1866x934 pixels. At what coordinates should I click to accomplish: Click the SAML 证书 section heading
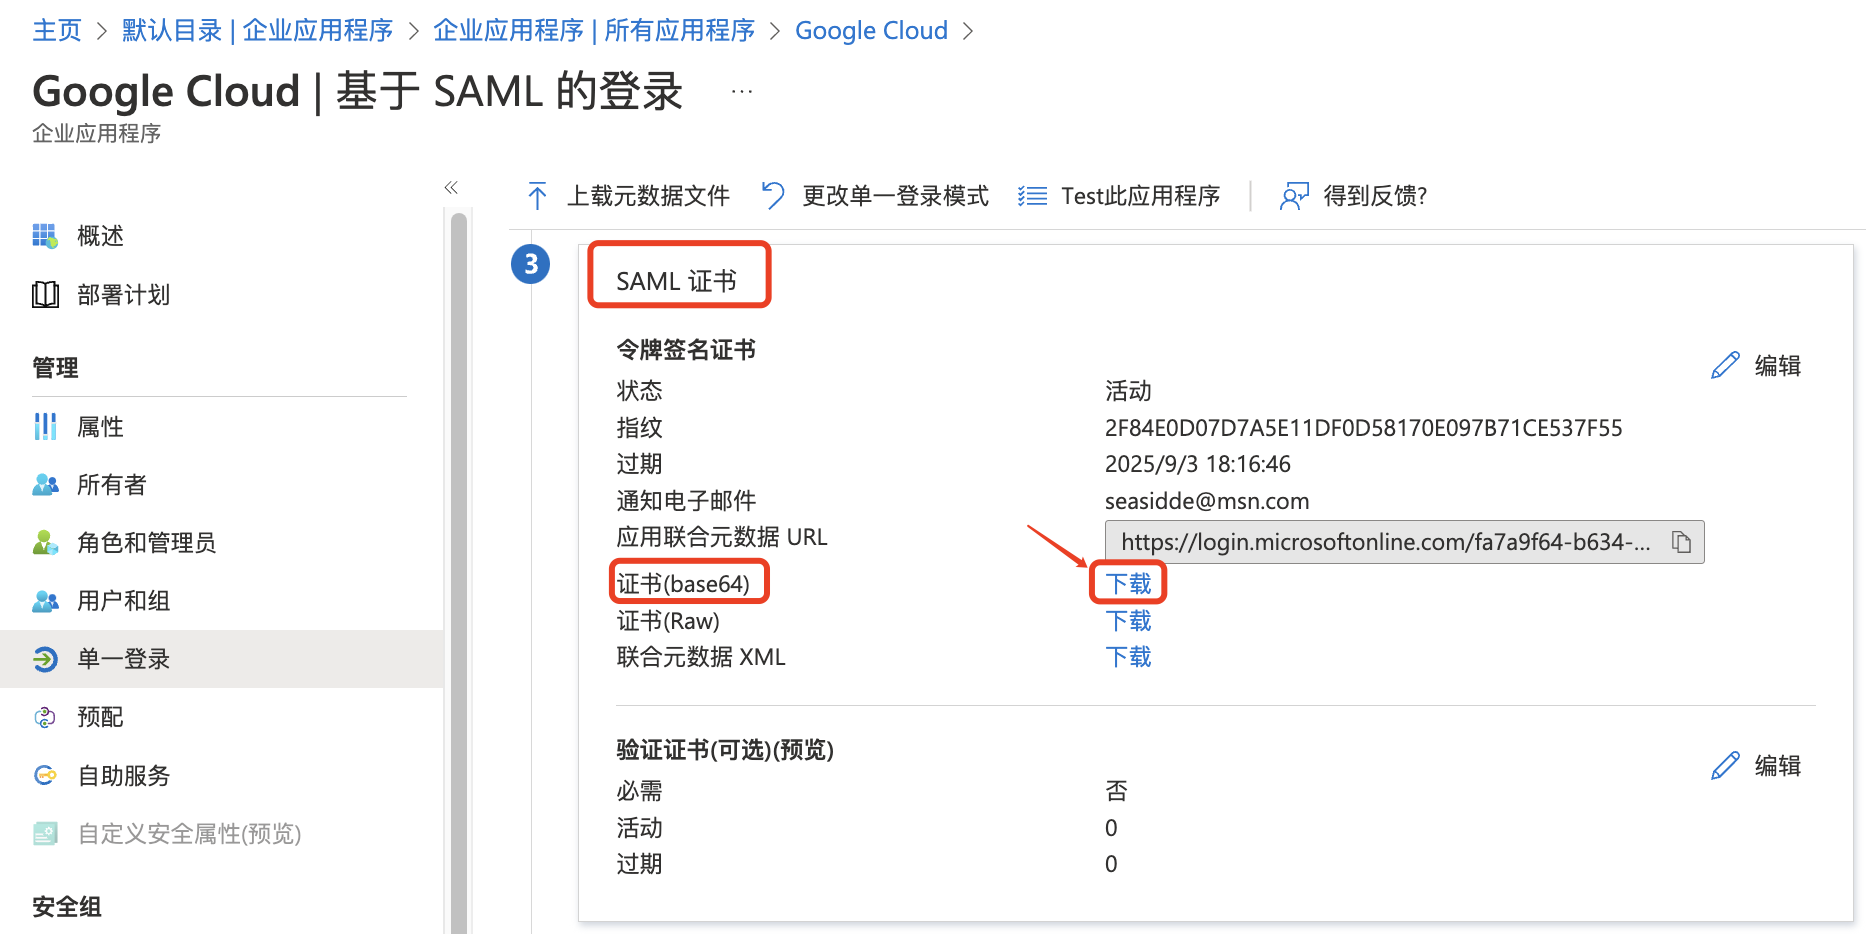(676, 281)
